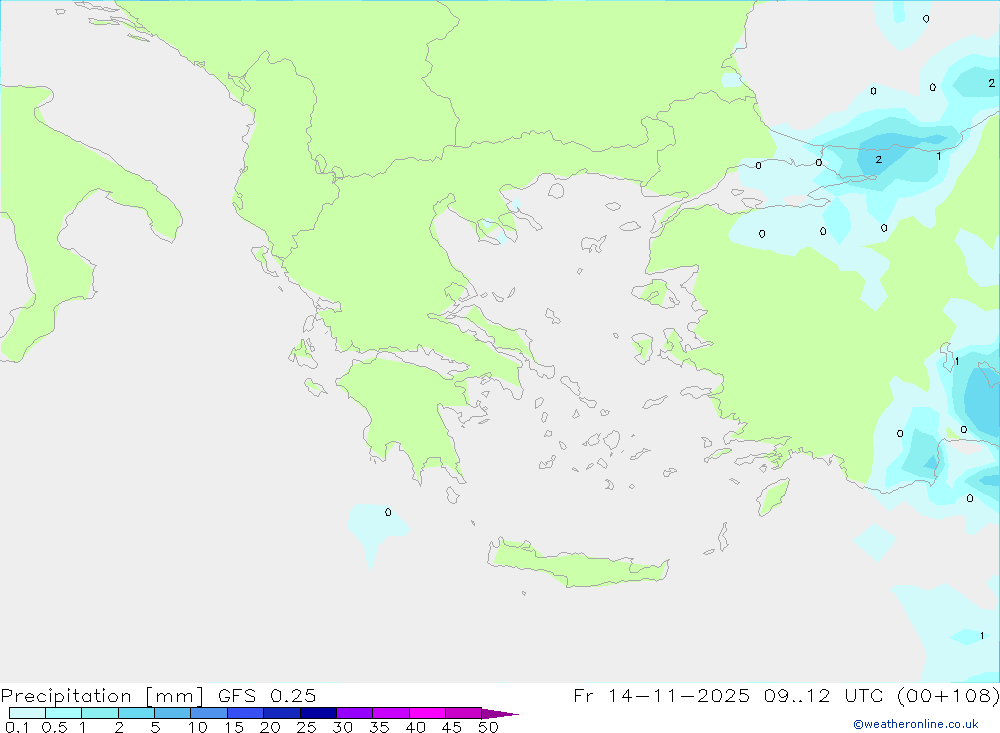The image size is (1000, 733).
Task: Select the 2–5 mm sky-blue legend swatch
Action: pos(136,713)
